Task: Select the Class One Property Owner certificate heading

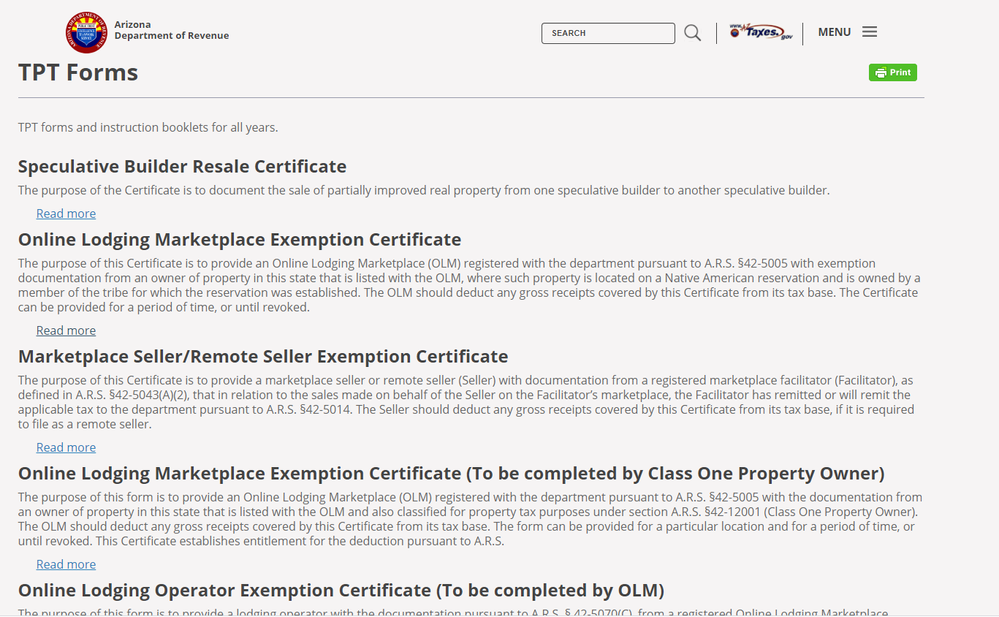Action: pyautogui.click(x=451, y=473)
